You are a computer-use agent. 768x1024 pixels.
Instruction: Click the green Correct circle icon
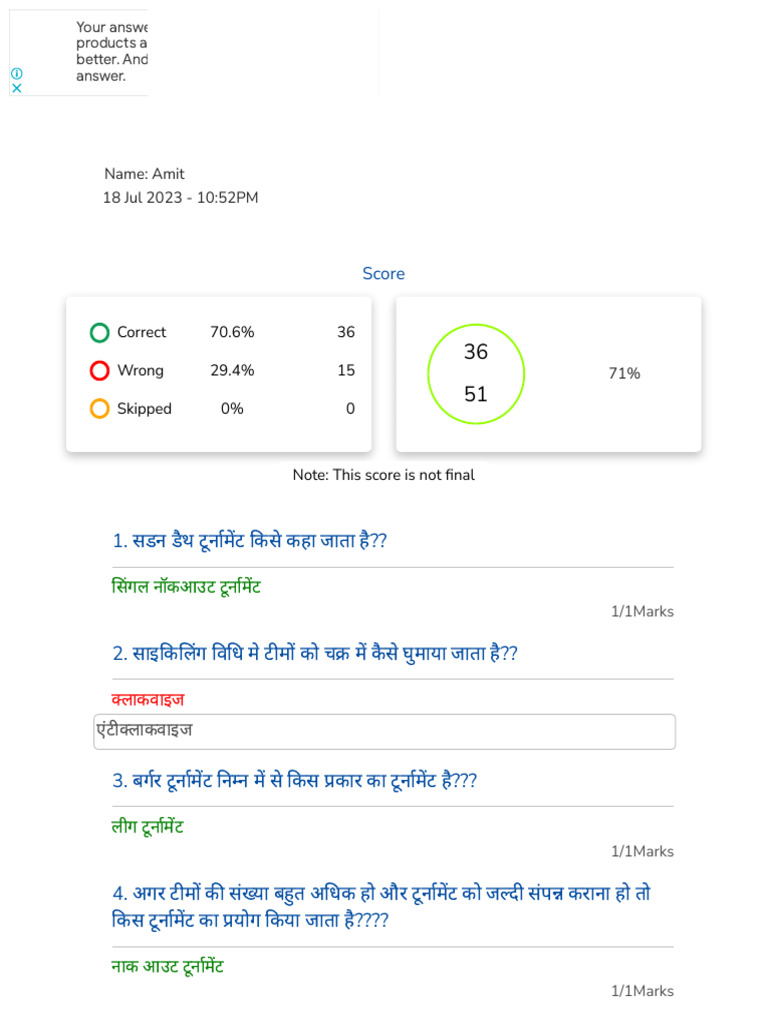[99, 332]
